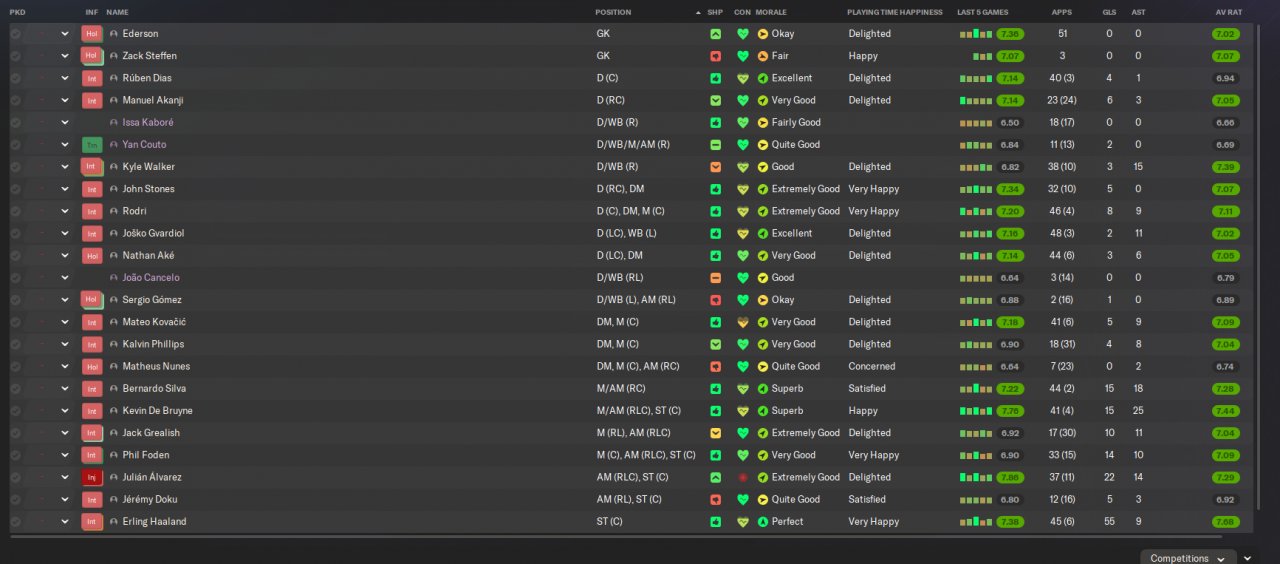The image size is (1280, 564).
Task: Toggle the picked checkmark for Kyle Walker
Action: [x=16, y=167]
